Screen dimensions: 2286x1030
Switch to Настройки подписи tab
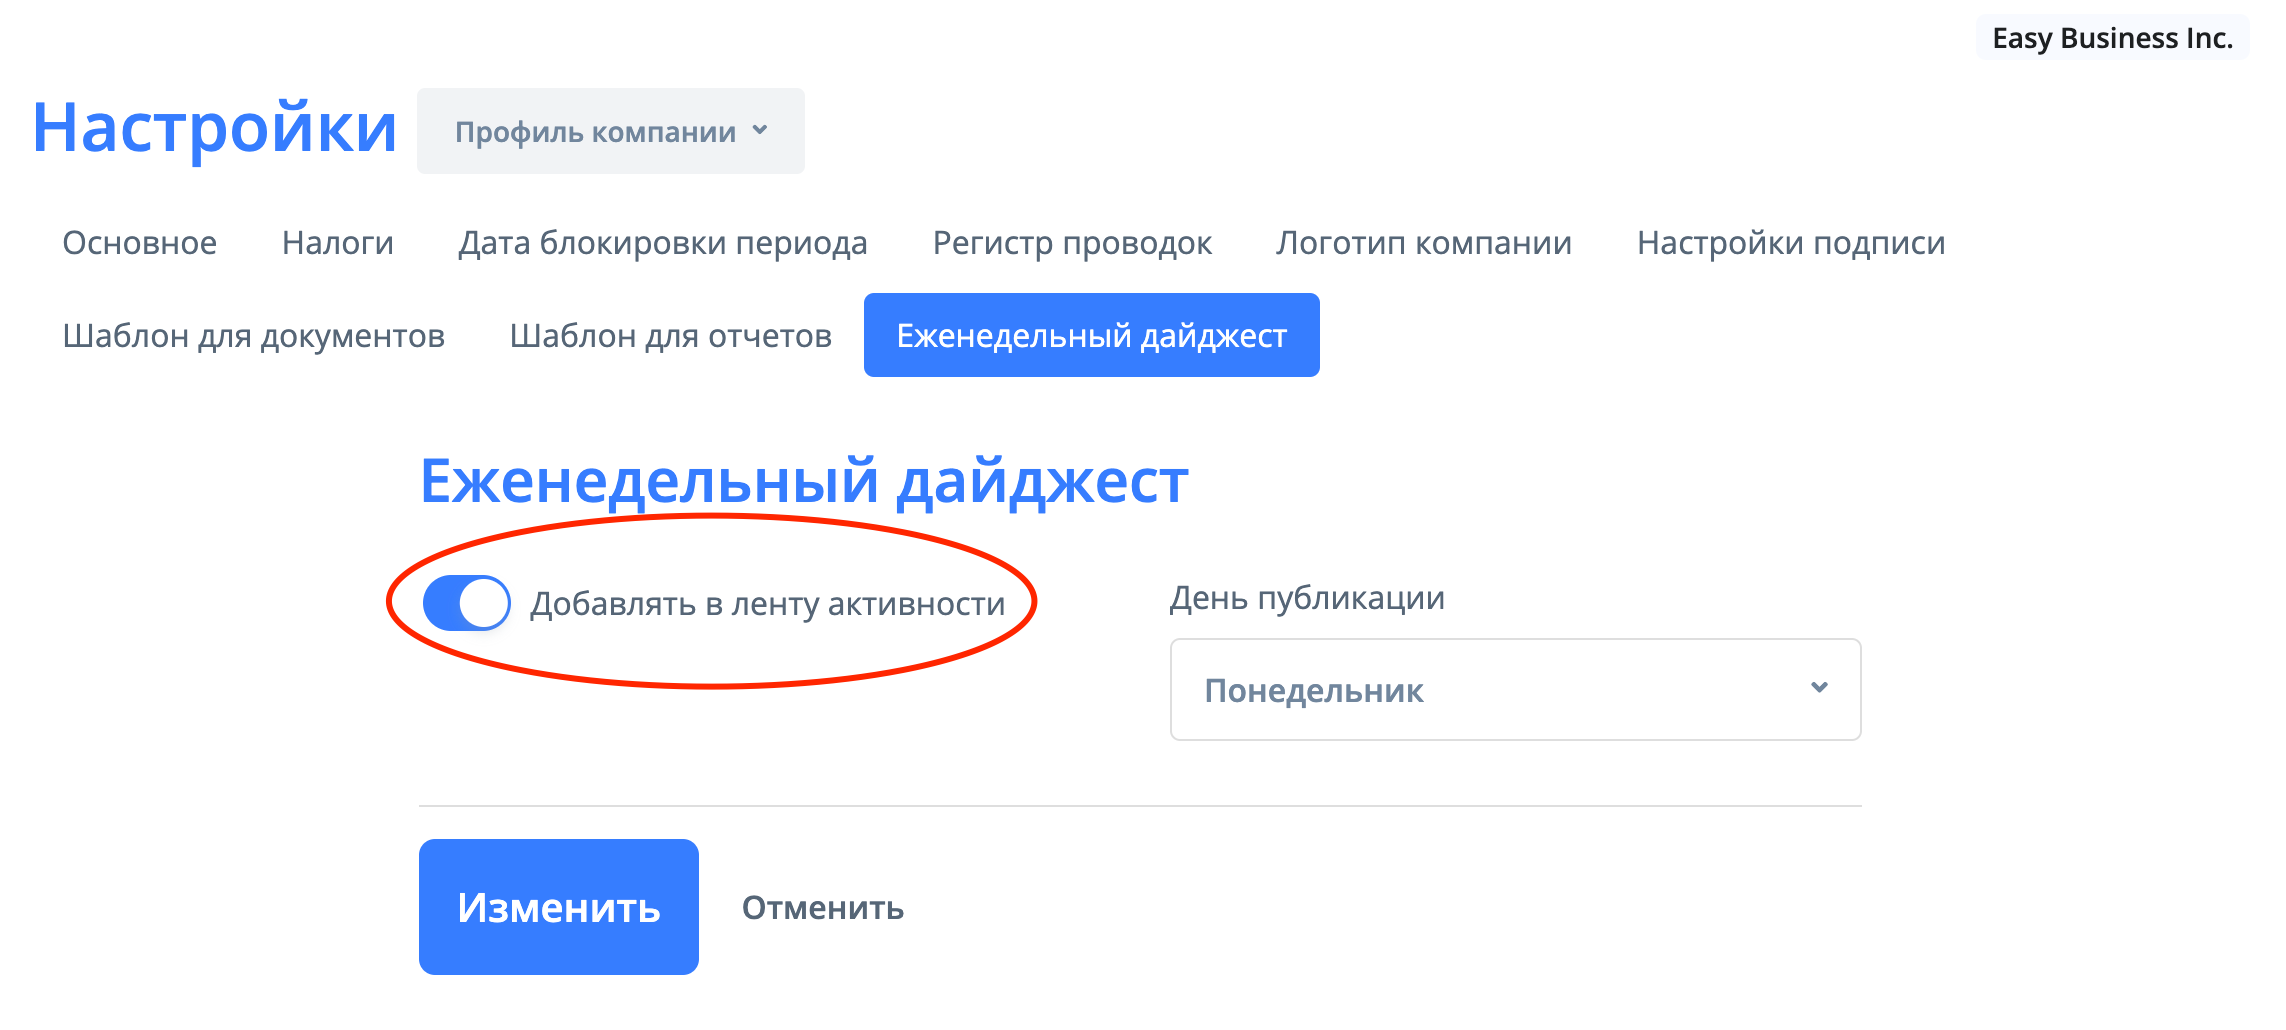[x=1790, y=243]
